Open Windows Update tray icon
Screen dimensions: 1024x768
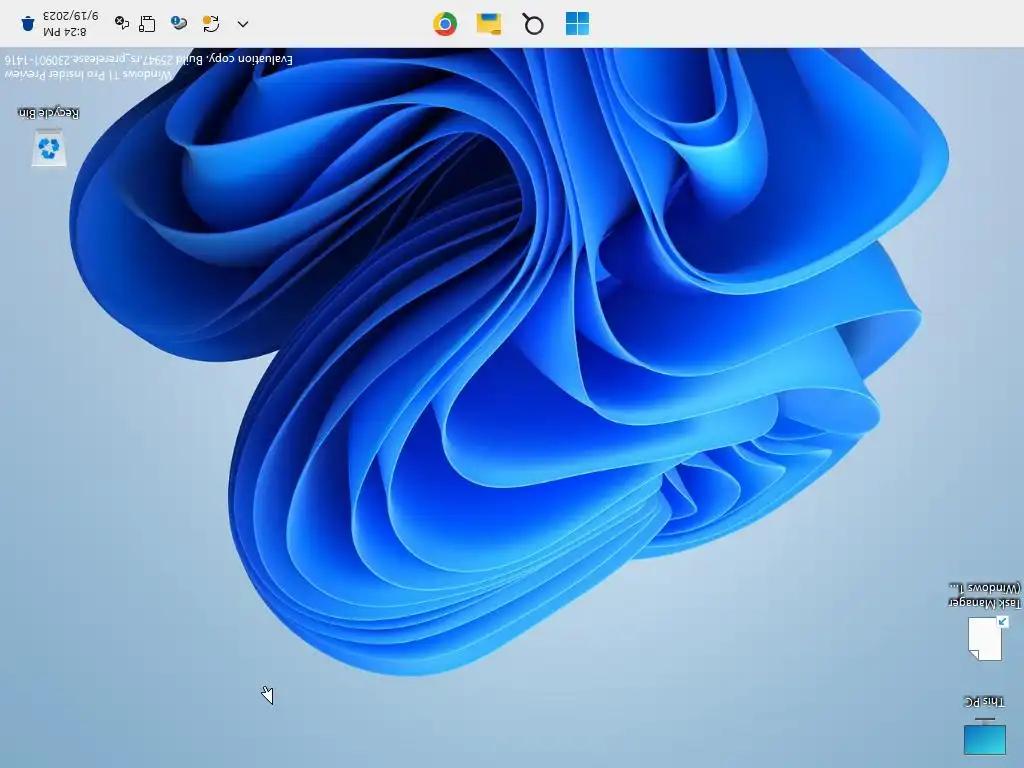(x=211, y=24)
